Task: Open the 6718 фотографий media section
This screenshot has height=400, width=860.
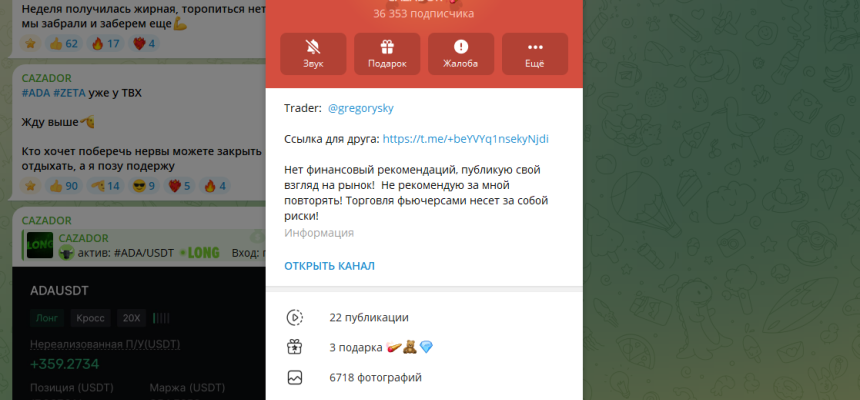Action: coord(375,378)
